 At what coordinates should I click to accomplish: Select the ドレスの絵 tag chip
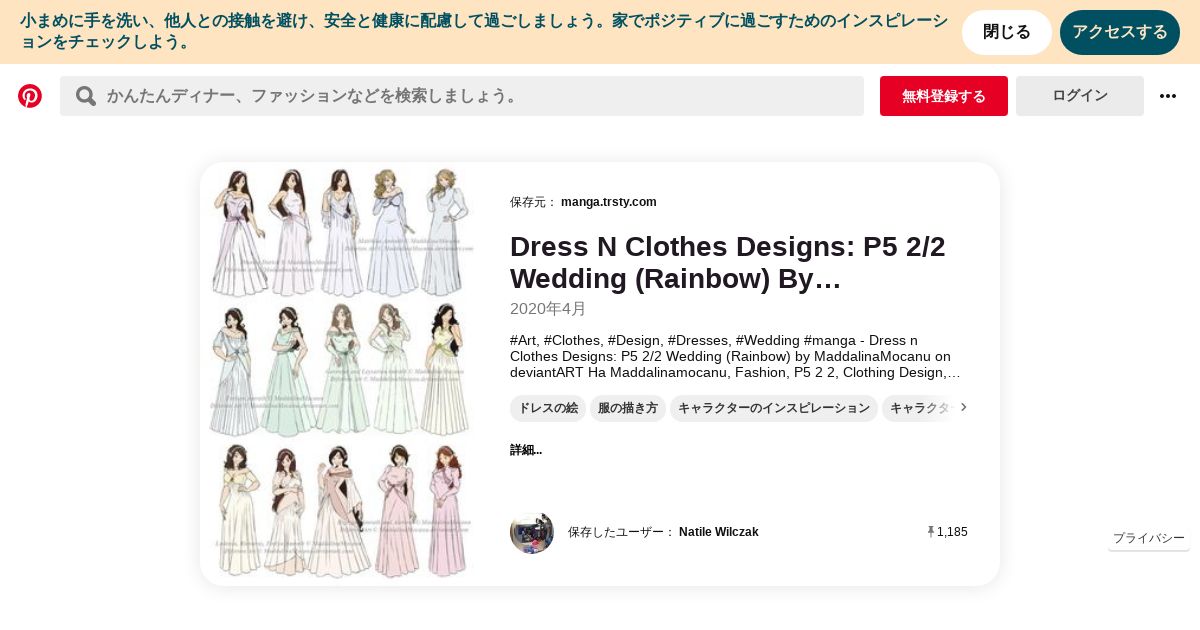point(548,408)
